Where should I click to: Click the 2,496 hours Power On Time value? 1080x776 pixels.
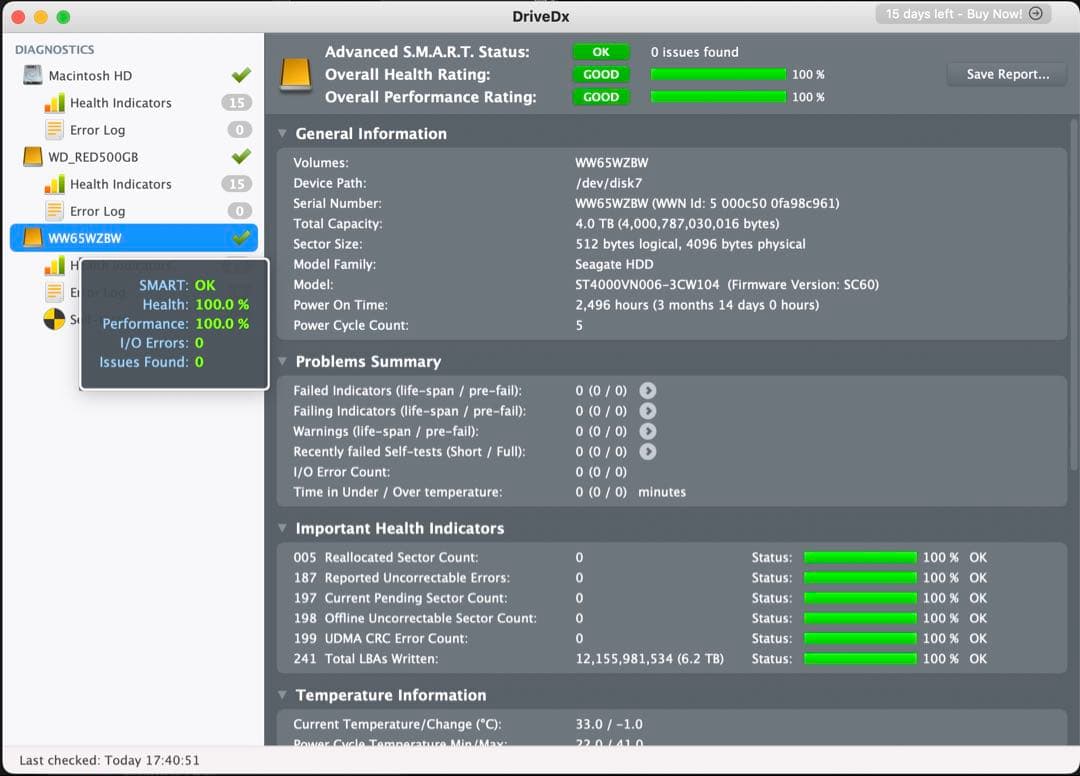[696, 305]
